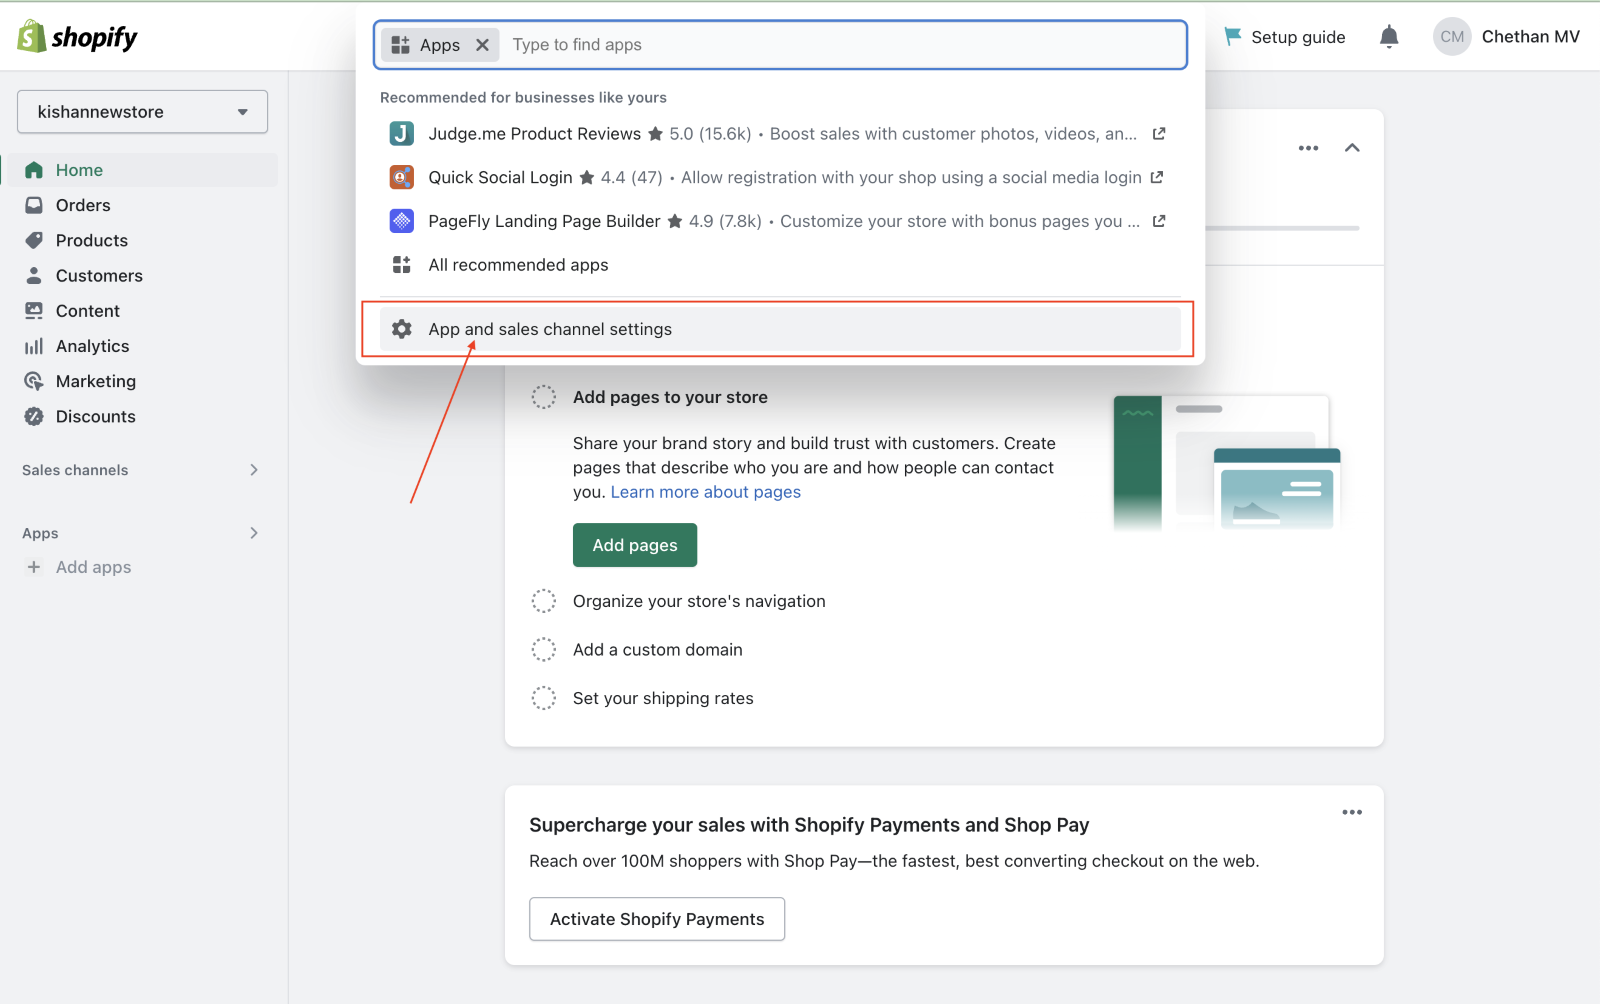This screenshot has height=1004, width=1600.
Task: Click the Content image icon
Action: tap(34, 311)
